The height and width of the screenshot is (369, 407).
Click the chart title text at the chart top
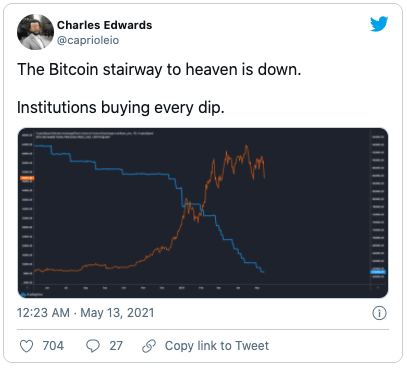(94, 135)
